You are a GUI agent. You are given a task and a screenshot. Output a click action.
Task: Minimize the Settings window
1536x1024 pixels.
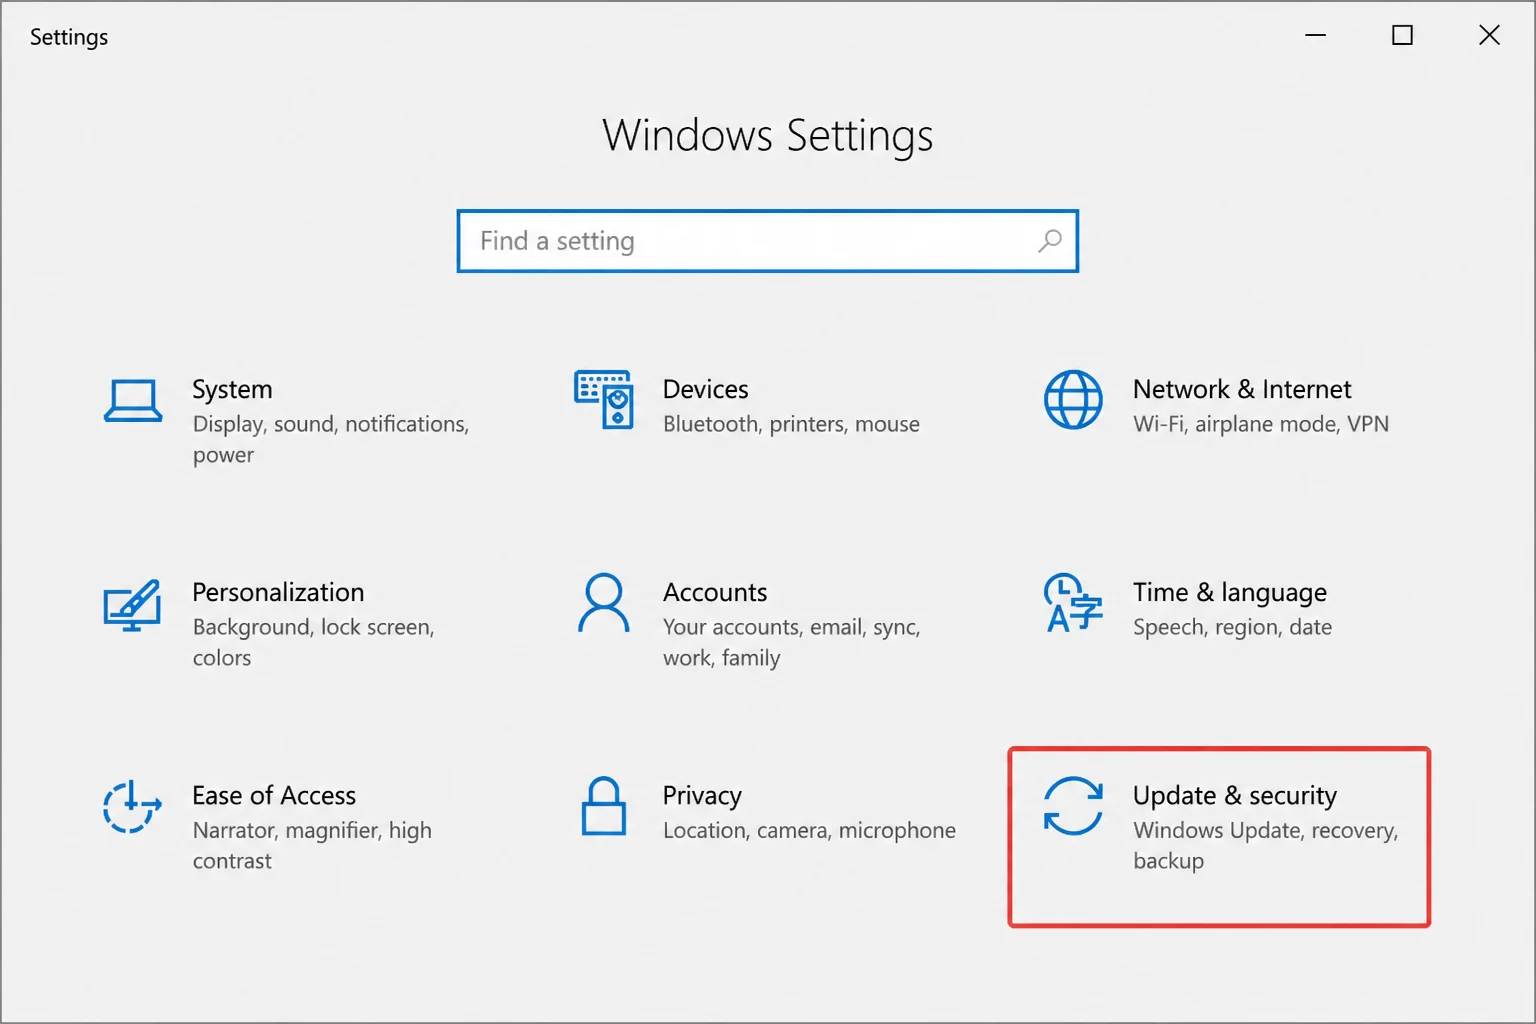[1316, 36]
